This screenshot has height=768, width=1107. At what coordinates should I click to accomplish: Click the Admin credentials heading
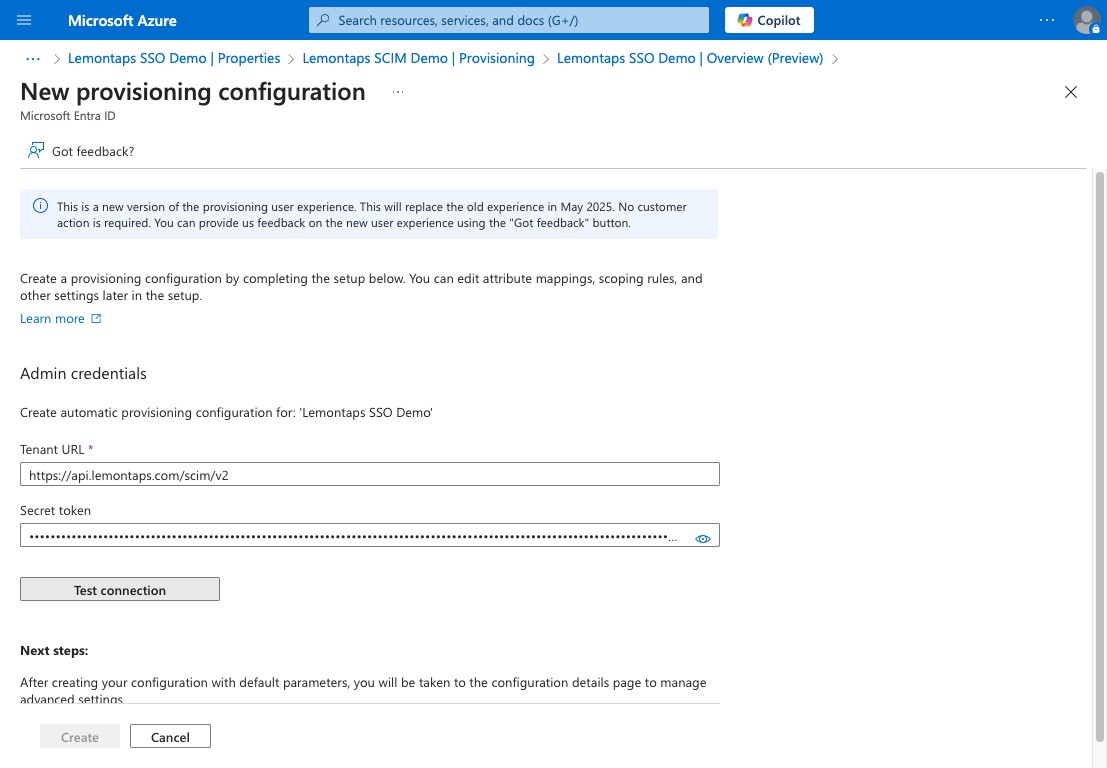[x=83, y=373]
